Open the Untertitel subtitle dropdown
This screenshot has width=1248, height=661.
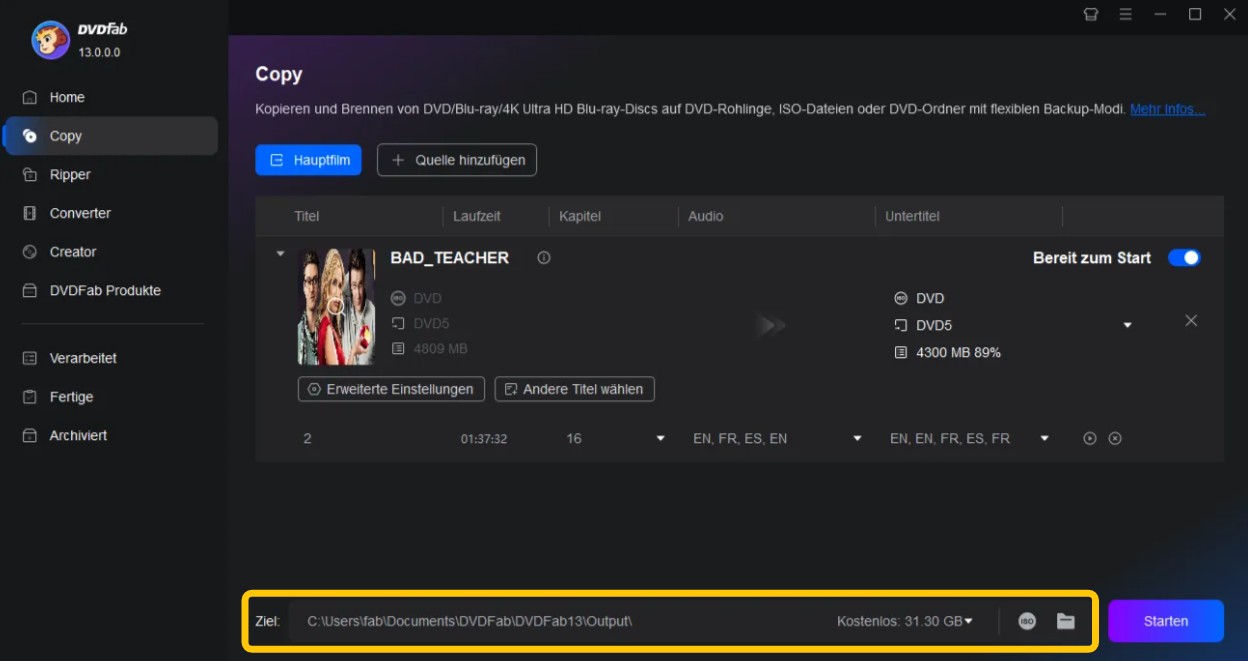[x=1045, y=439]
